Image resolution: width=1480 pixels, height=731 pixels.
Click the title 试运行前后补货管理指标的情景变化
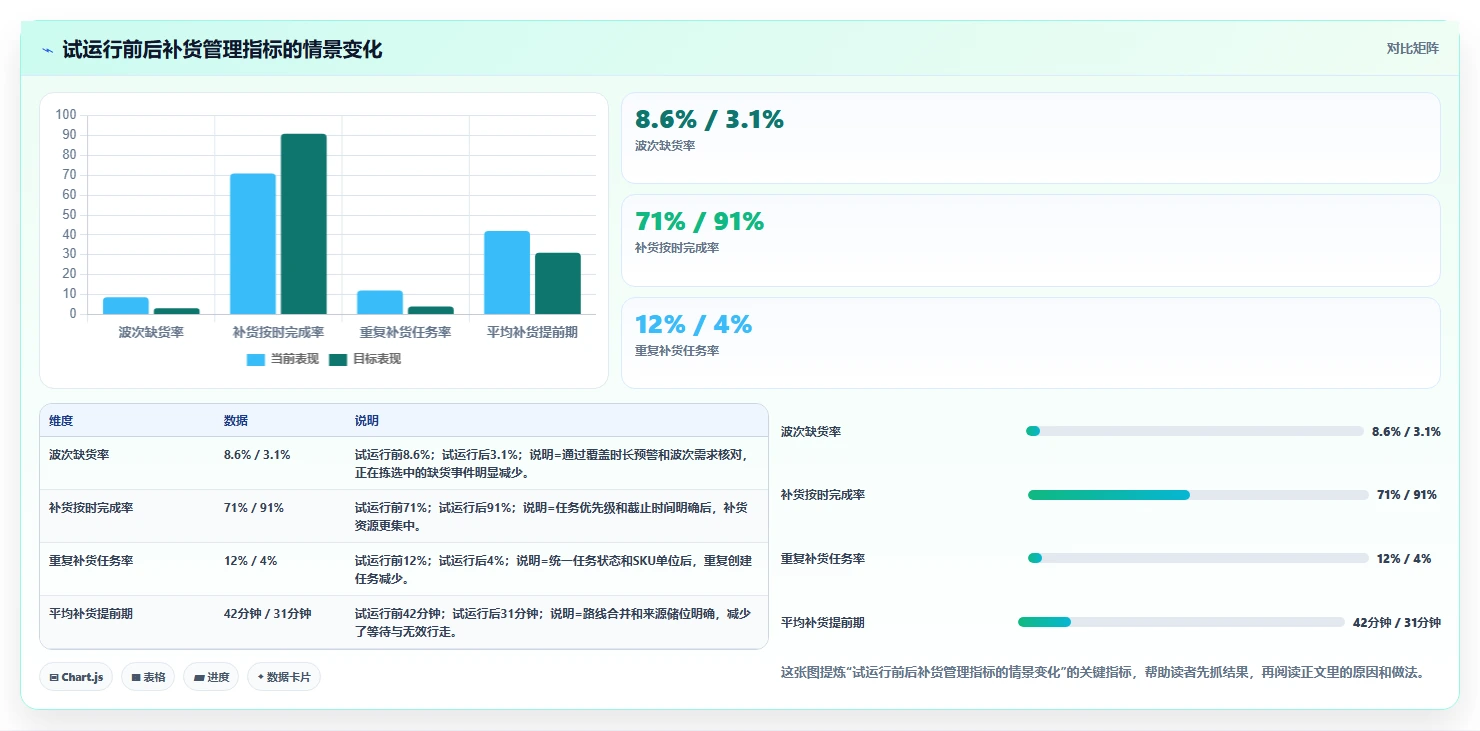pos(222,50)
